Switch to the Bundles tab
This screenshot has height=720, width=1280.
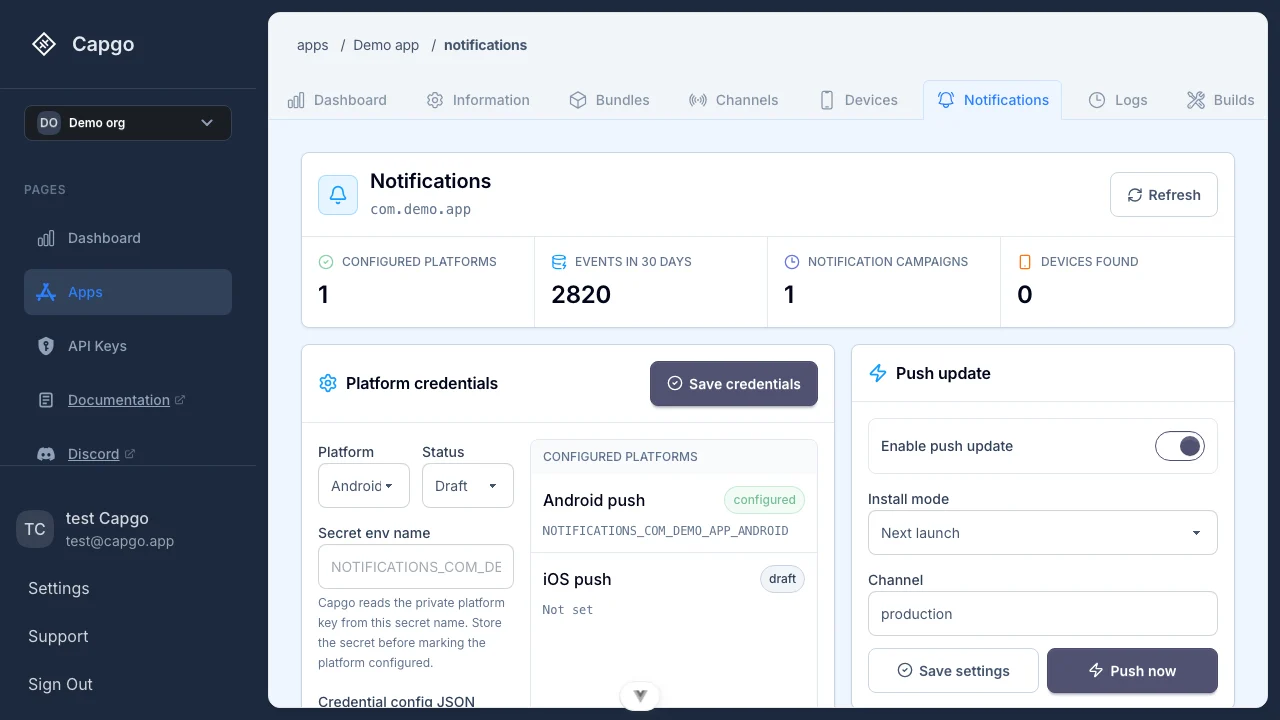(x=610, y=100)
